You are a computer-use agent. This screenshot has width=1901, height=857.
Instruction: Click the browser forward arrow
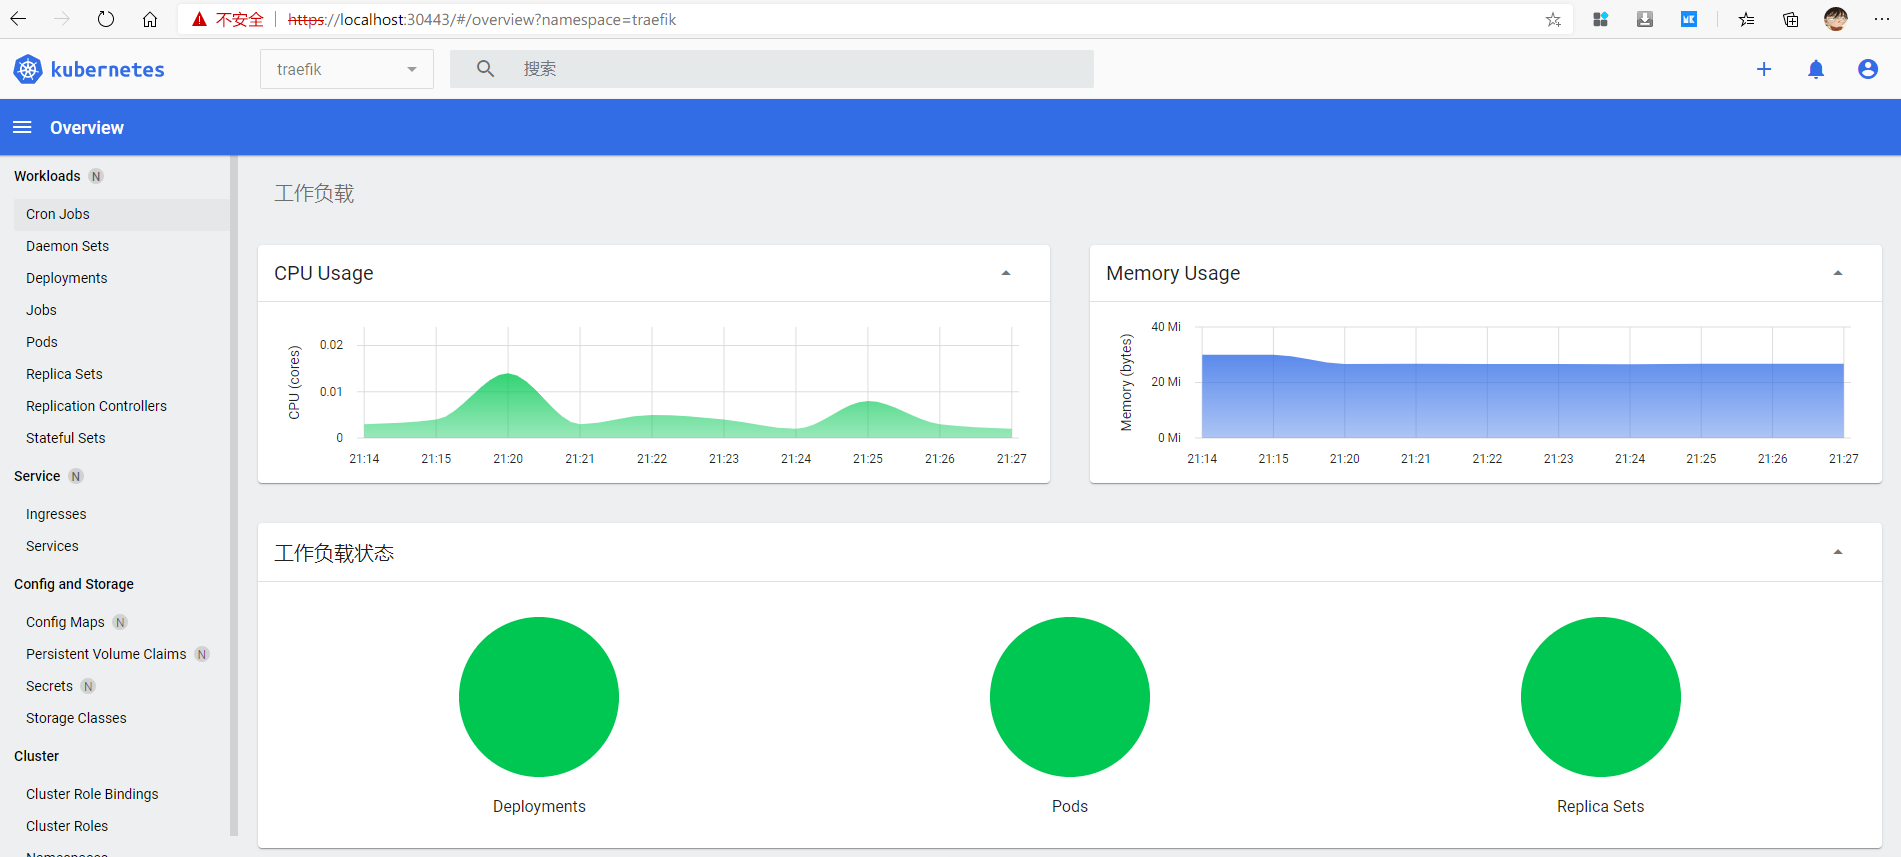pos(62,19)
